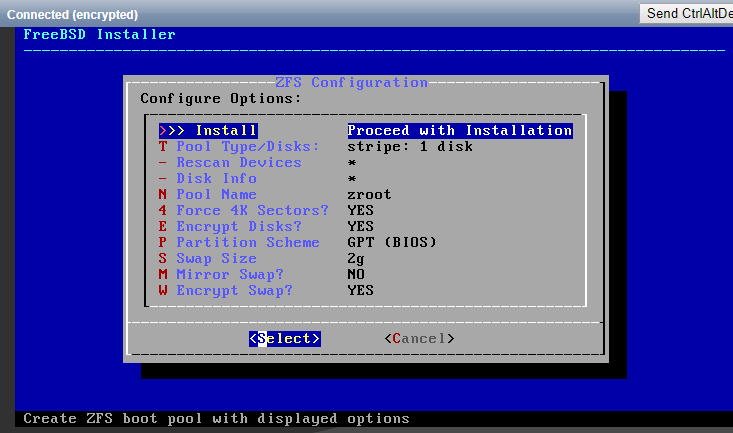Click the Select button
Screen dimensions: 733x433
285,339
